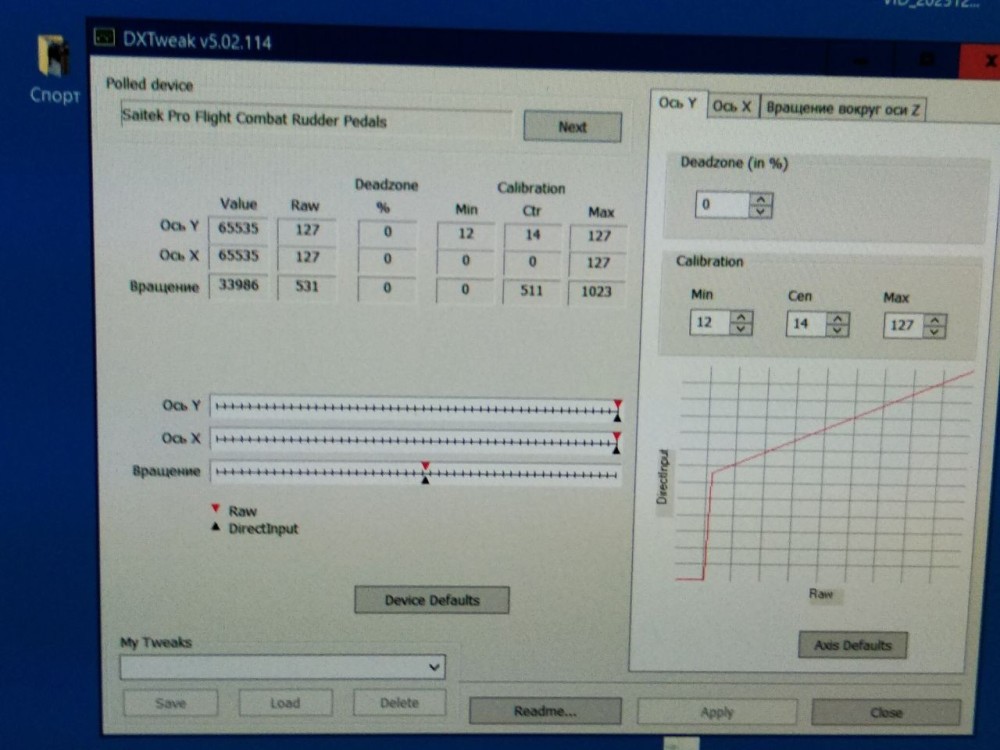Decrease Deadzone percent with down arrow

click(760, 212)
